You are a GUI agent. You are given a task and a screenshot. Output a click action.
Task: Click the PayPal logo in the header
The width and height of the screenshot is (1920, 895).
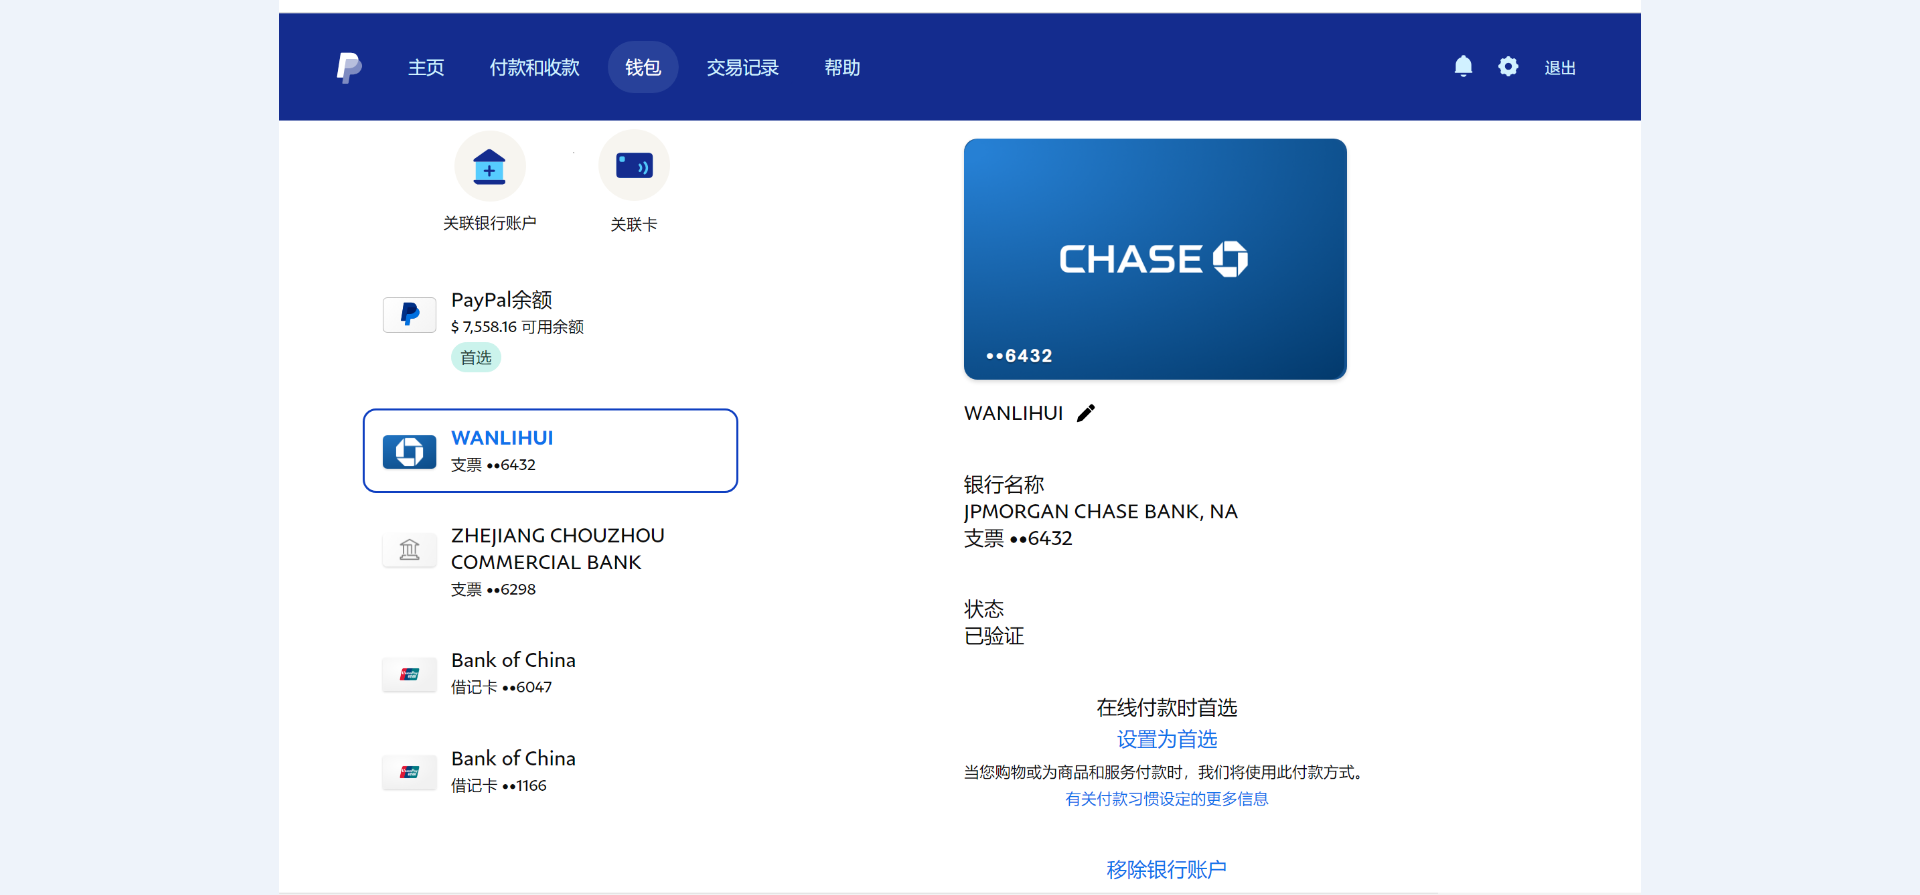click(349, 68)
